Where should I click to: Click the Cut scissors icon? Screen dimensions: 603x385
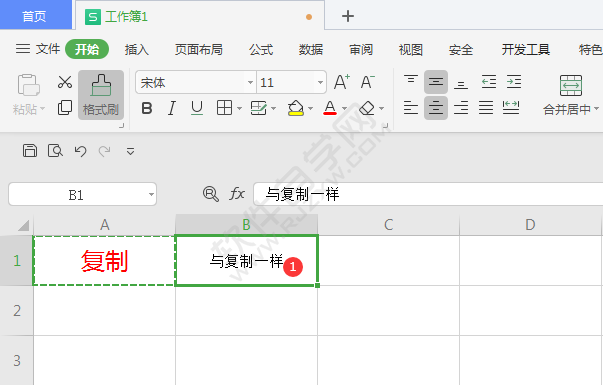pyautogui.click(x=65, y=82)
